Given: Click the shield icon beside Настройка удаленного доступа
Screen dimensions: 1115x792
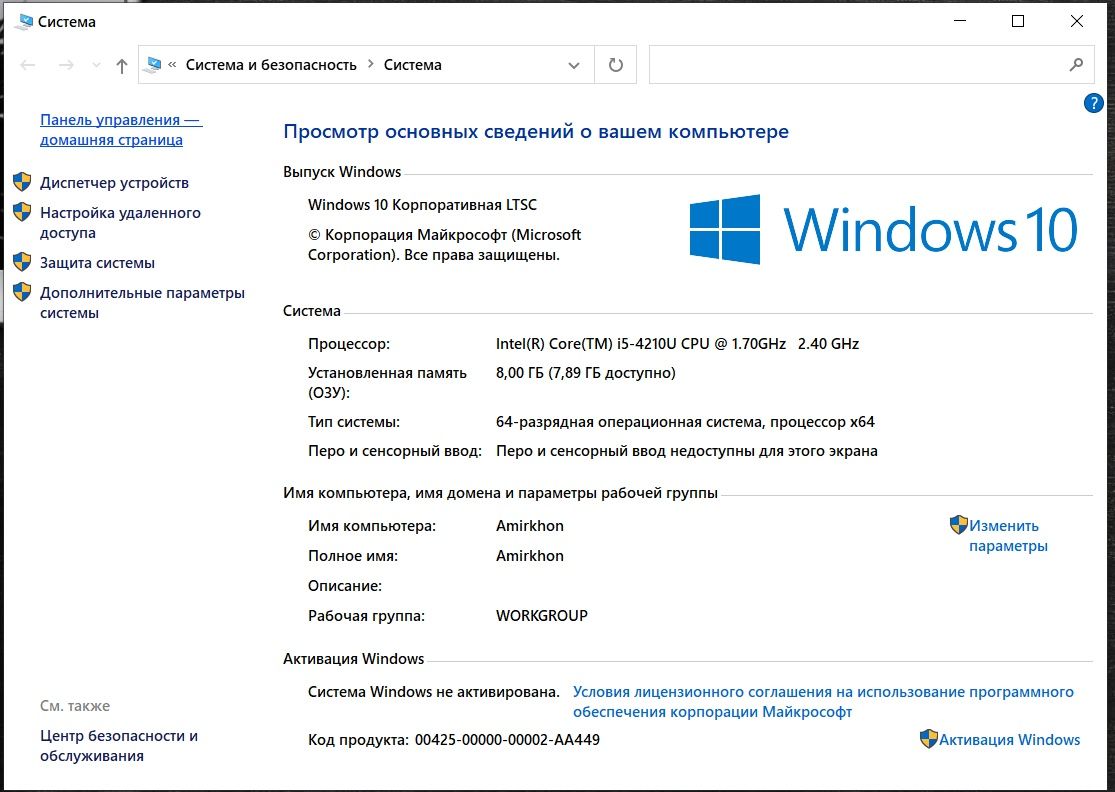Looking at the screenshot, I should point(22,212).
